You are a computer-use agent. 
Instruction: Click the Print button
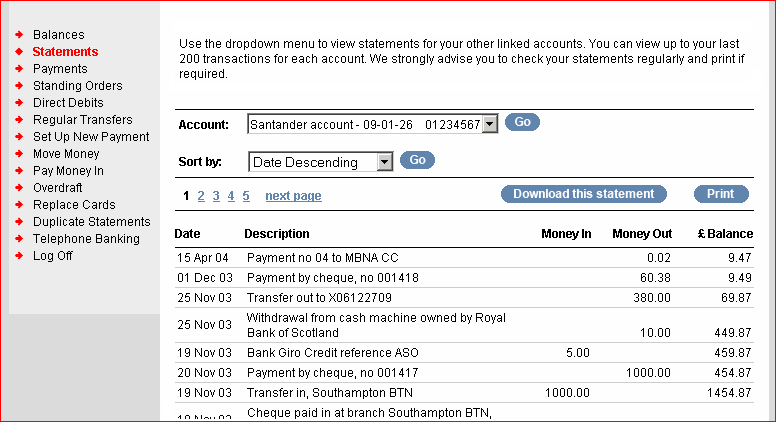click(x=721, y=194)
